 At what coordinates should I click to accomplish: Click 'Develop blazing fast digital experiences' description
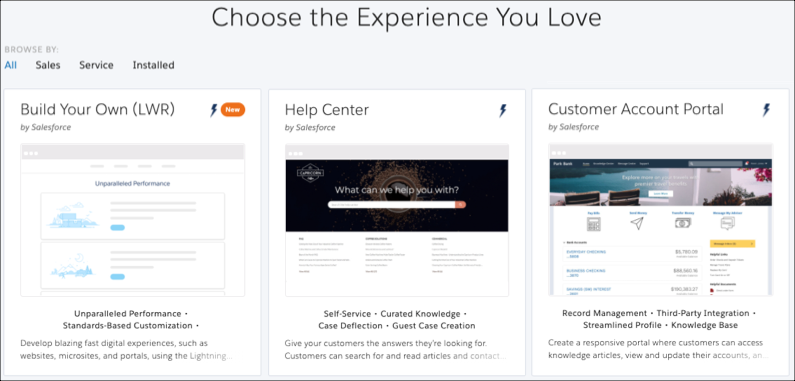pos(127,350)
